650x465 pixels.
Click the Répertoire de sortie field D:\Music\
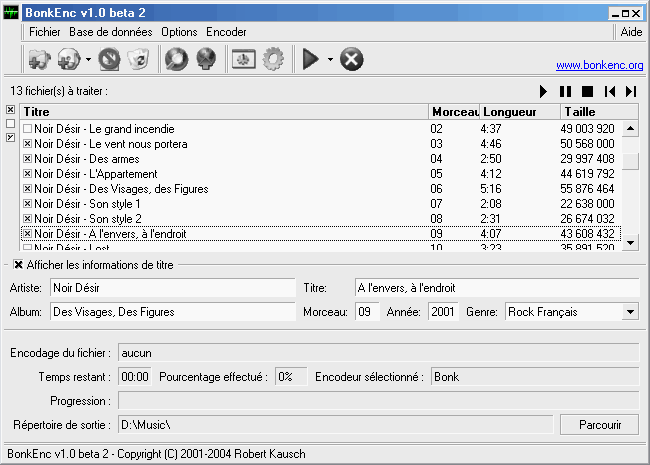click(x=335, y=425)
